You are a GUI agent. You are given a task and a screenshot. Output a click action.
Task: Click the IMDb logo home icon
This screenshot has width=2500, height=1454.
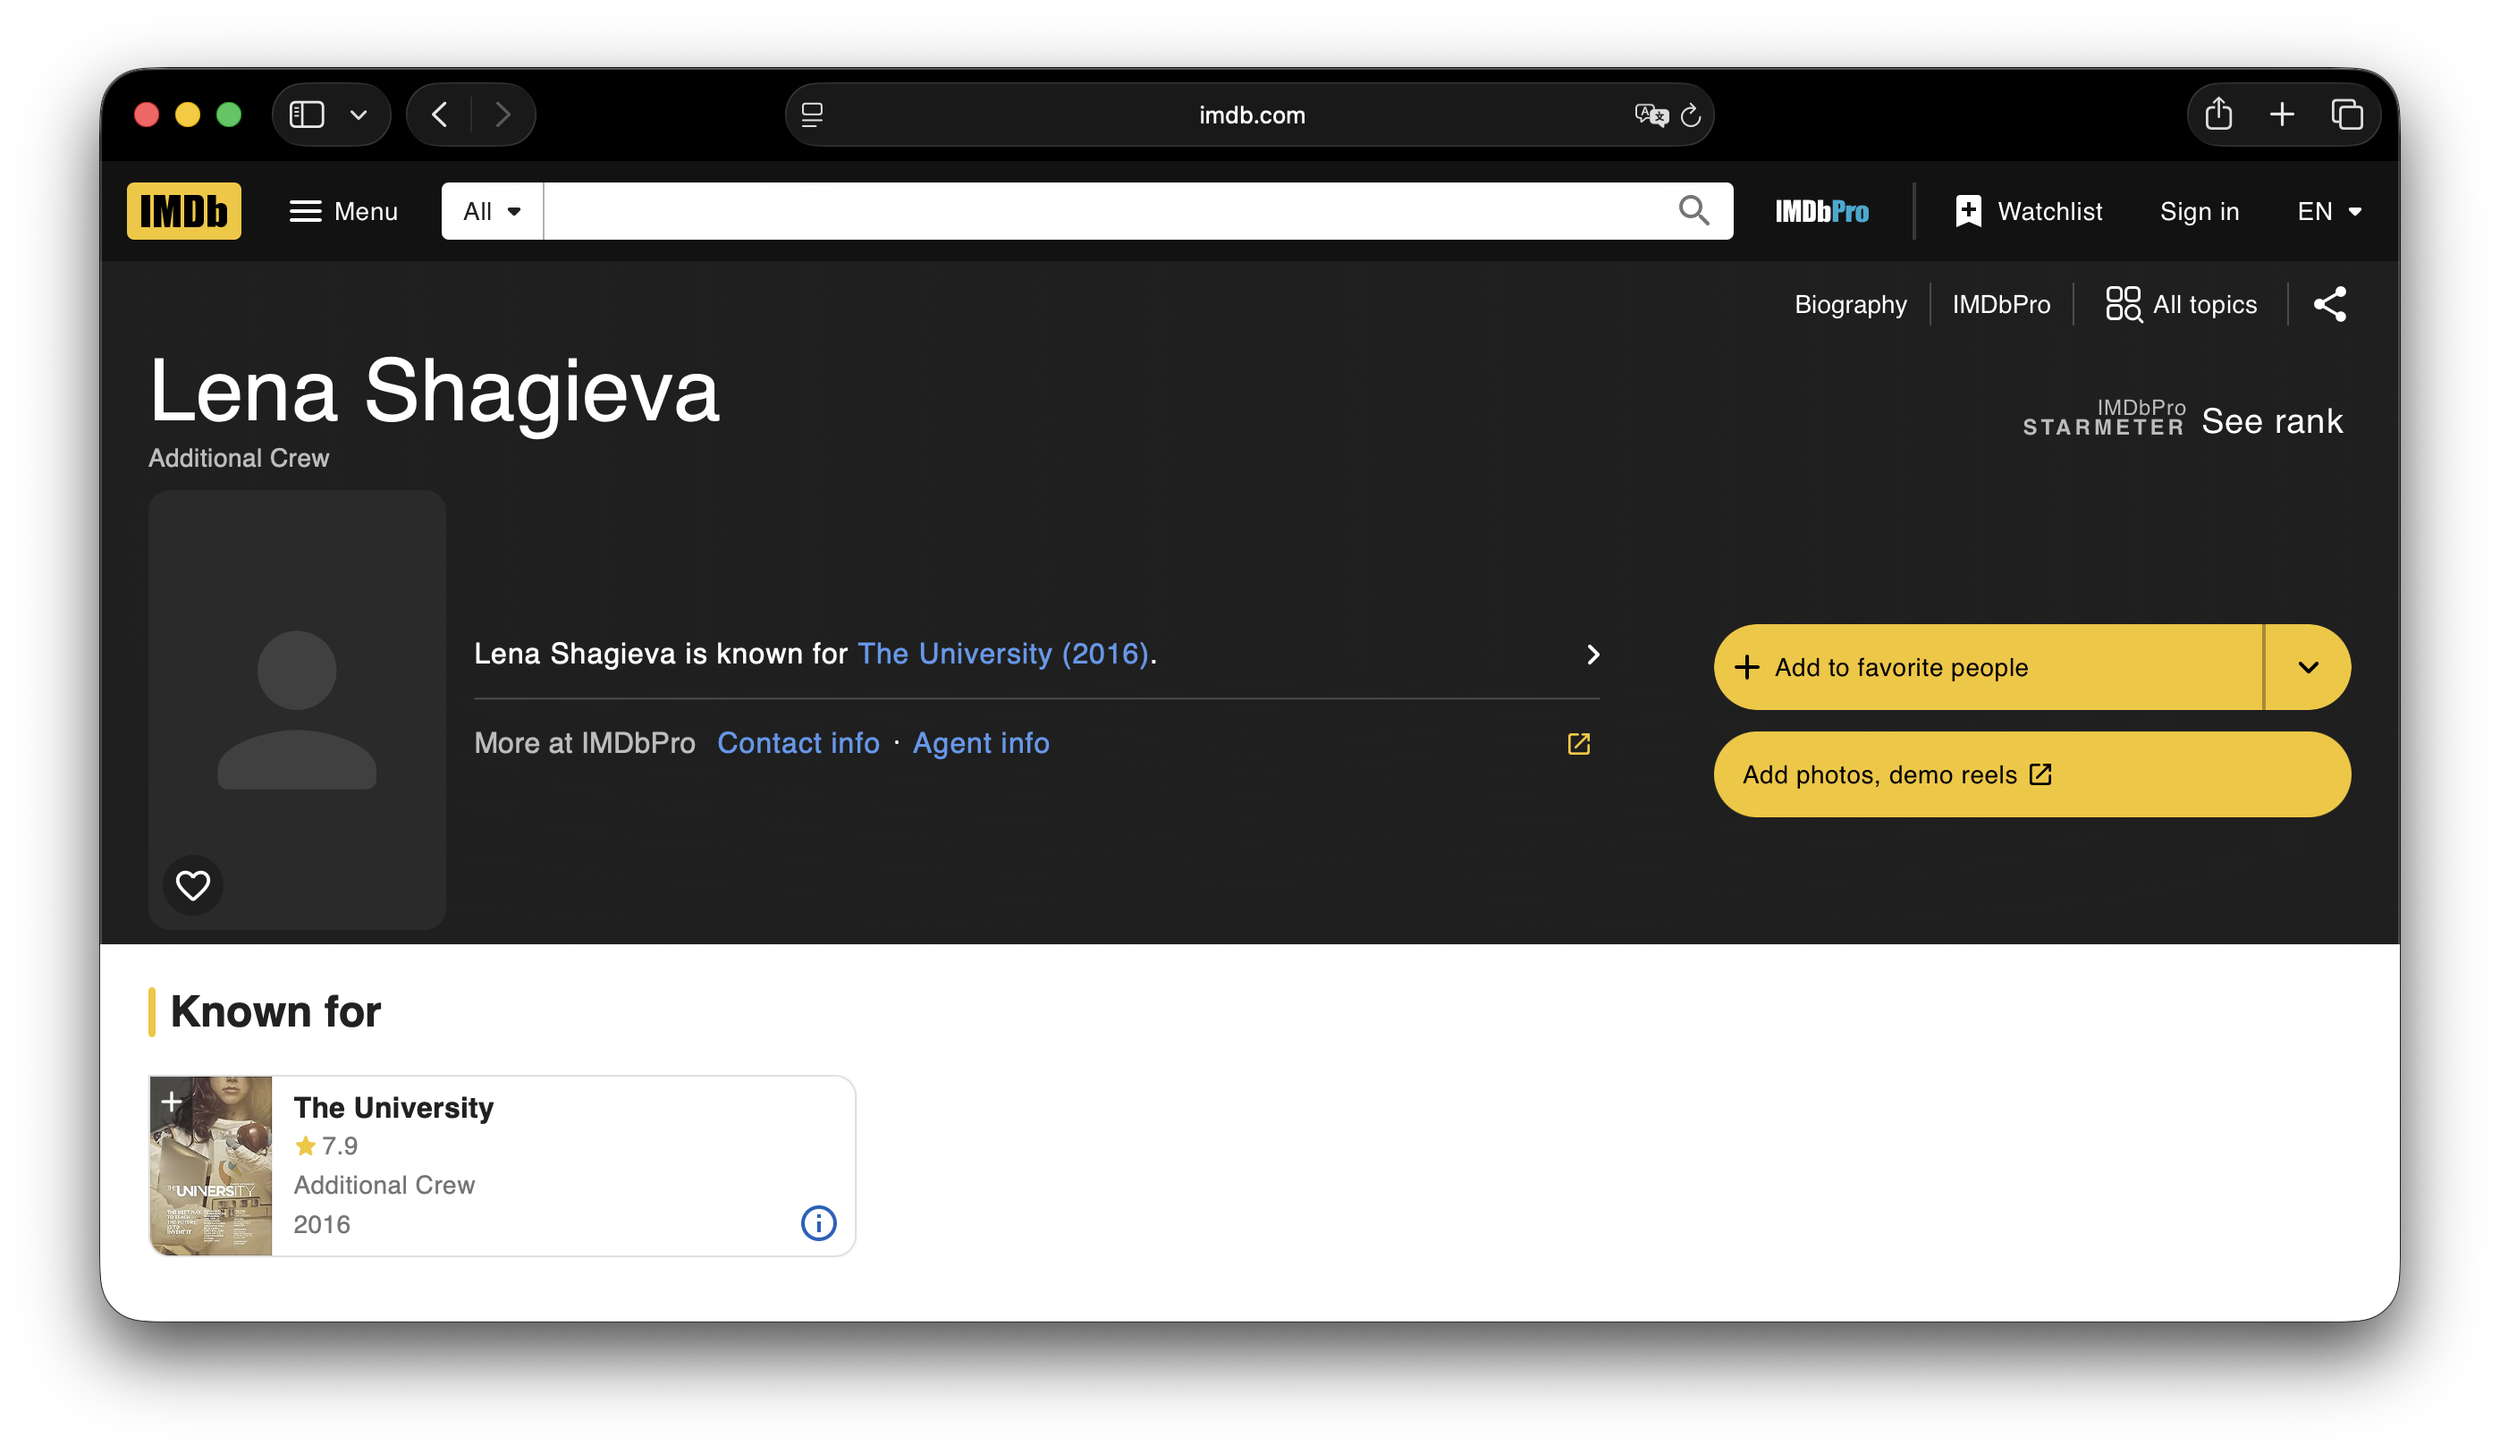(x=184, y=211)
